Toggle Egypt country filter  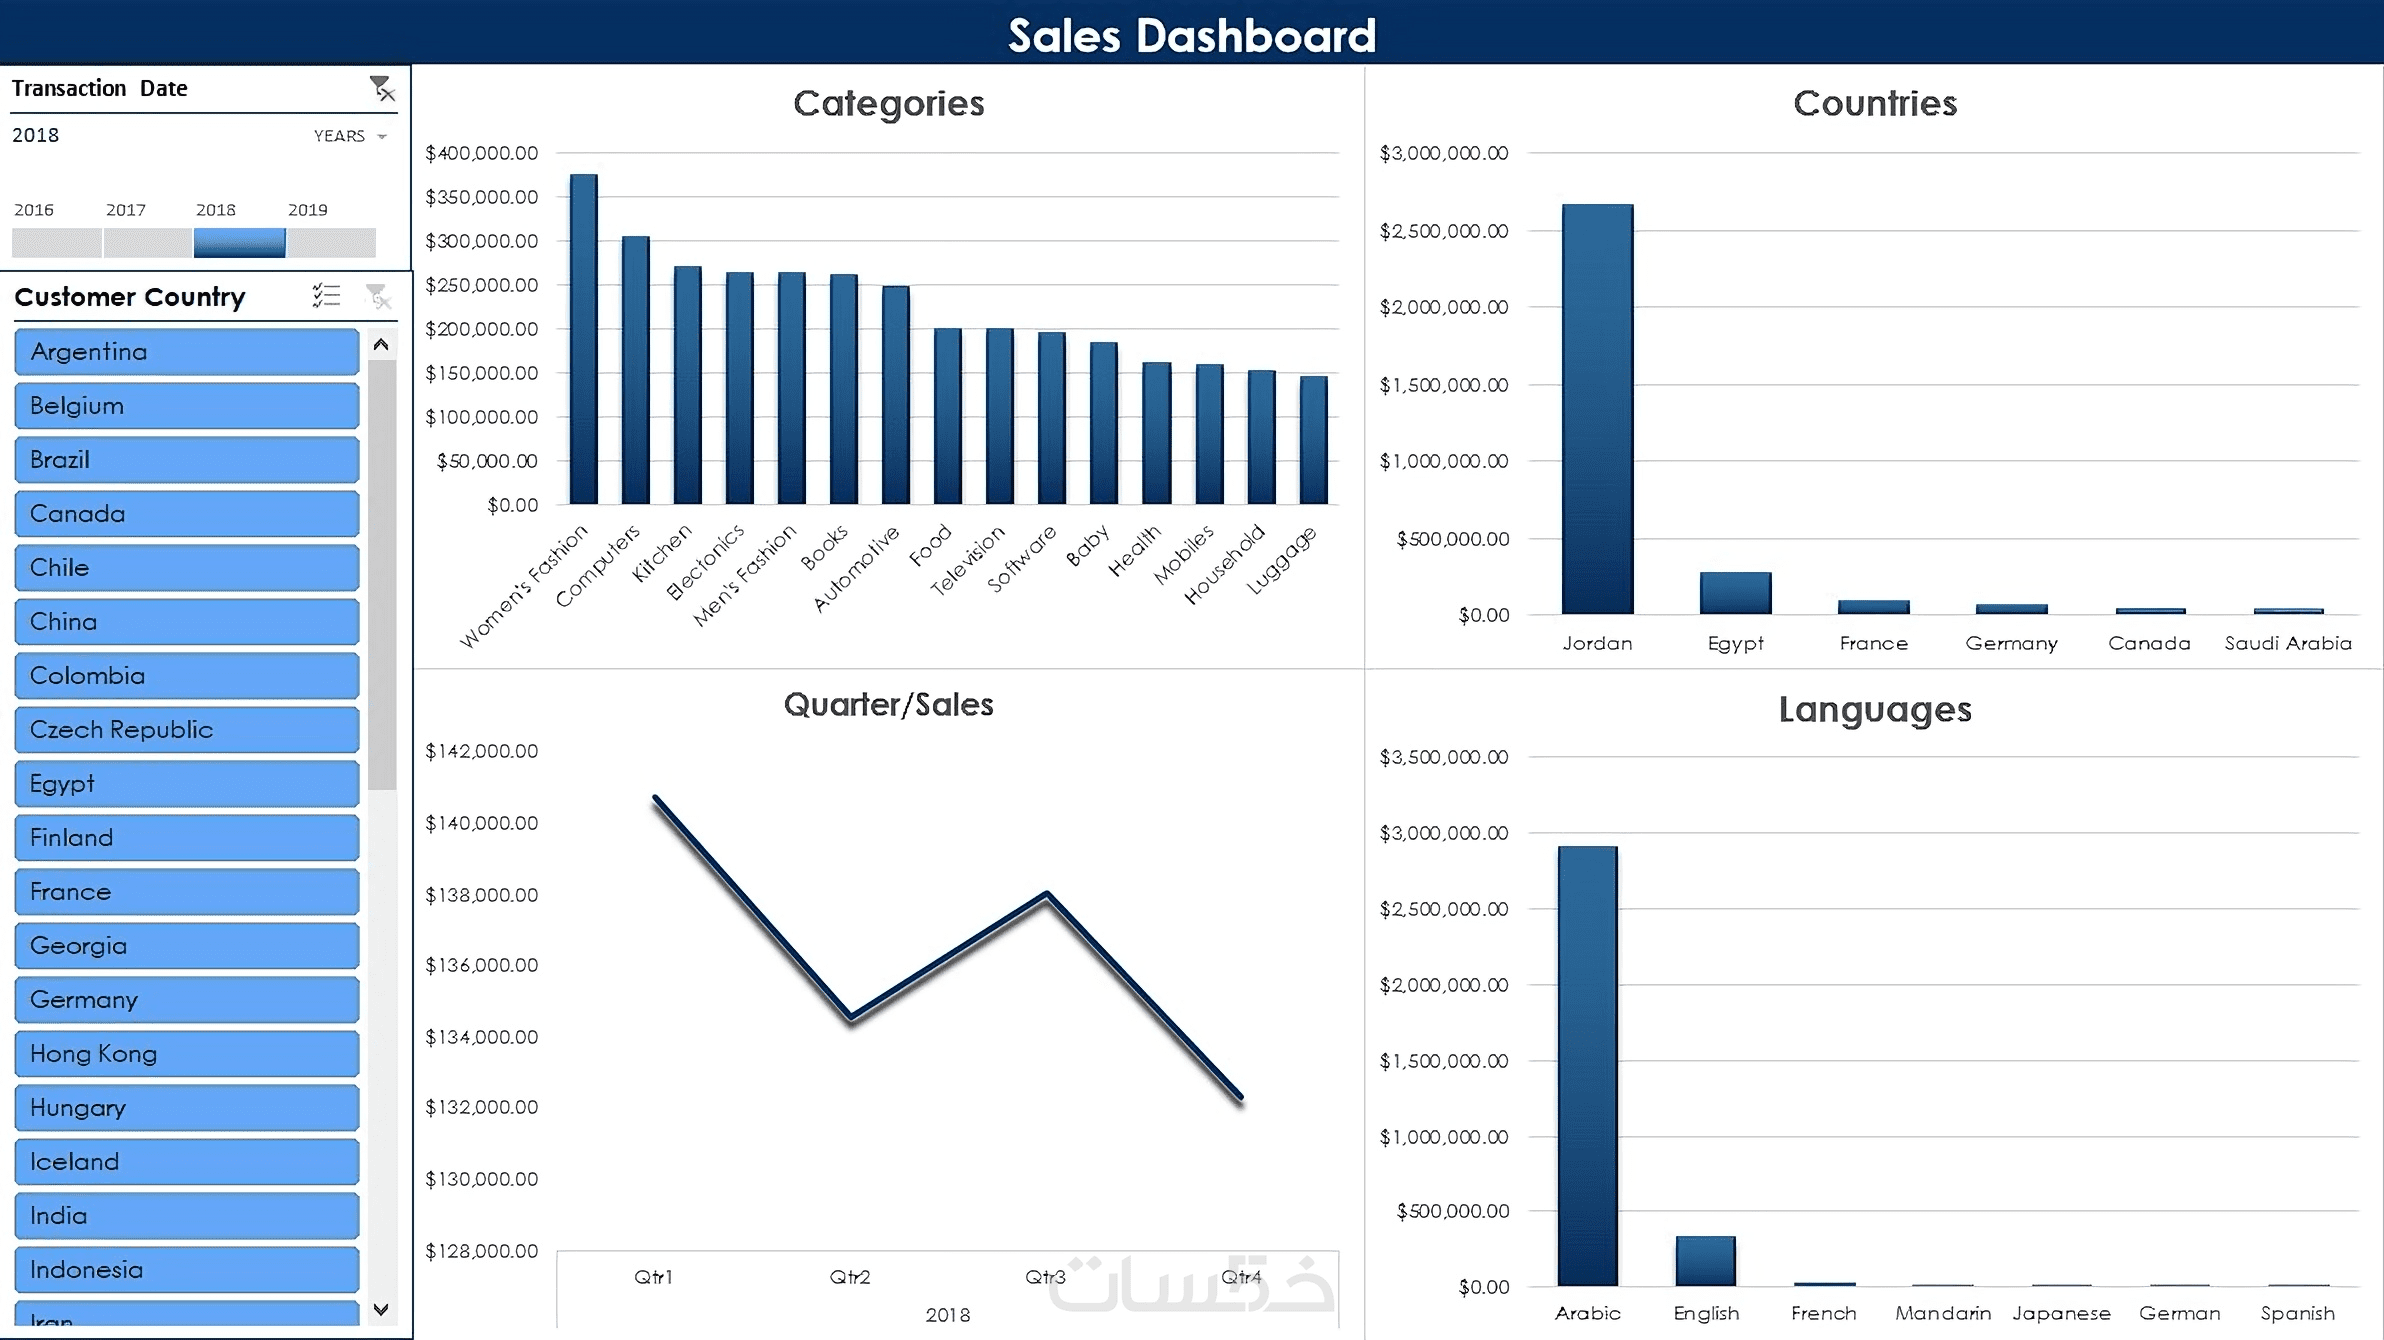(x=187, y=784)
